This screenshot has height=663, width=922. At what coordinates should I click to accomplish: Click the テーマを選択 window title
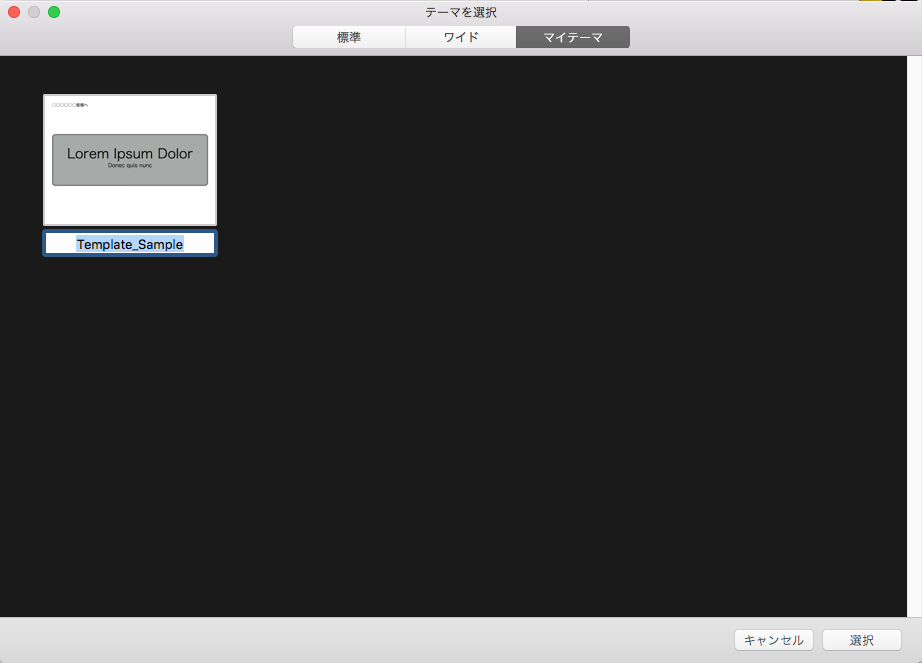tap(461, 12)
